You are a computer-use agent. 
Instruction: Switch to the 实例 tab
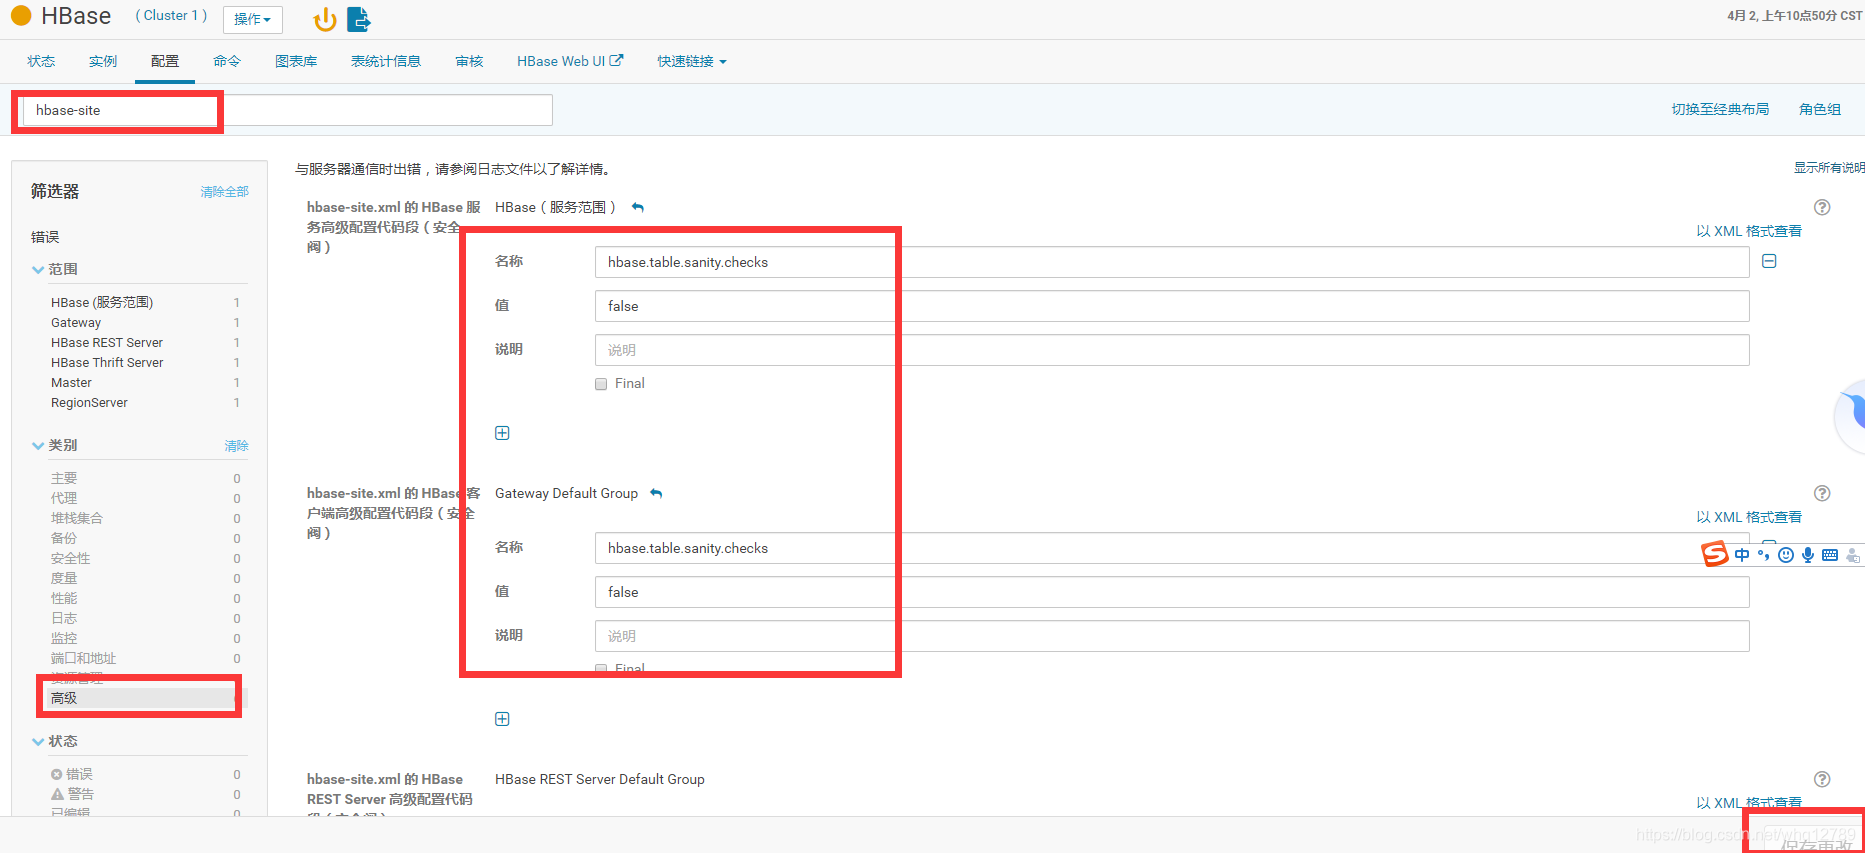pos(103,61)
